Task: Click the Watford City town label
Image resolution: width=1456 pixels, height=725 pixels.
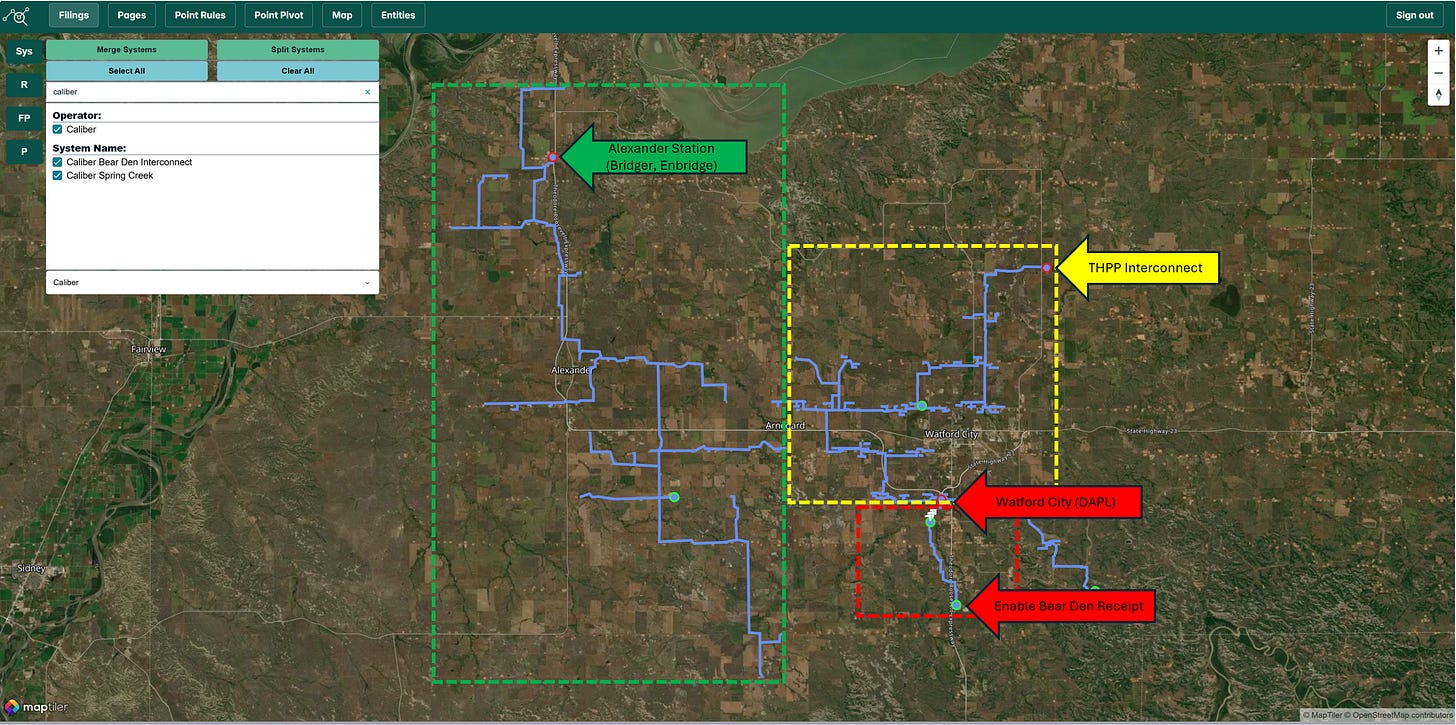Action: [x=951, y=434]
